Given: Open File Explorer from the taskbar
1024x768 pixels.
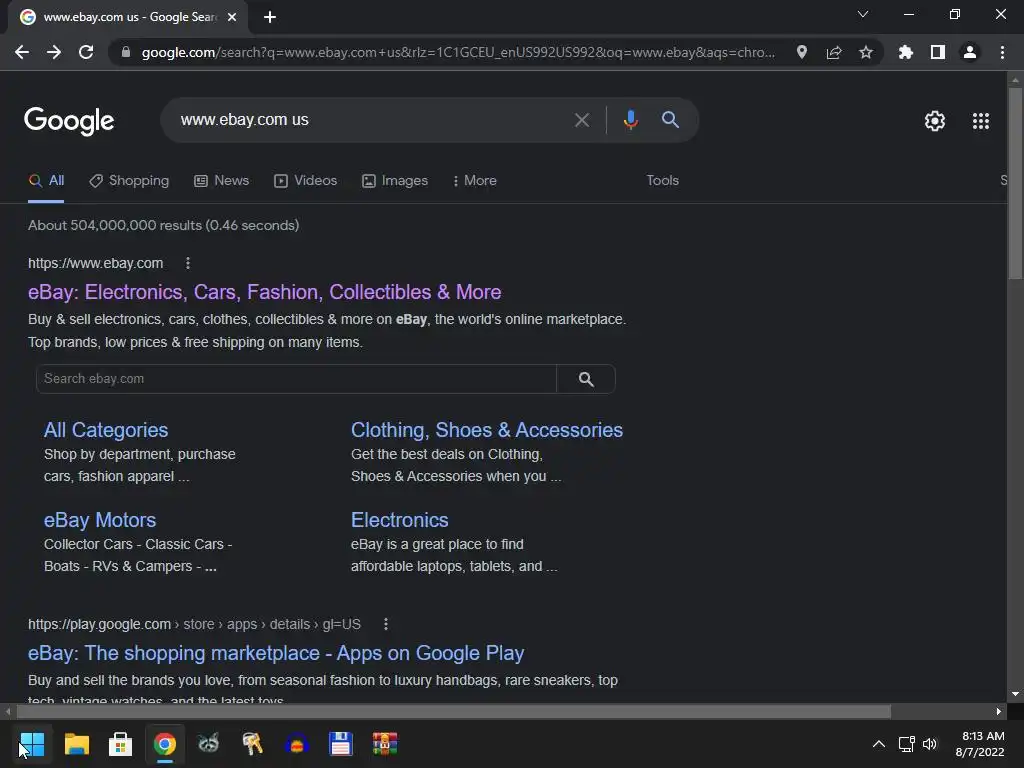Looking at the screenshot, I should (76, 744).
